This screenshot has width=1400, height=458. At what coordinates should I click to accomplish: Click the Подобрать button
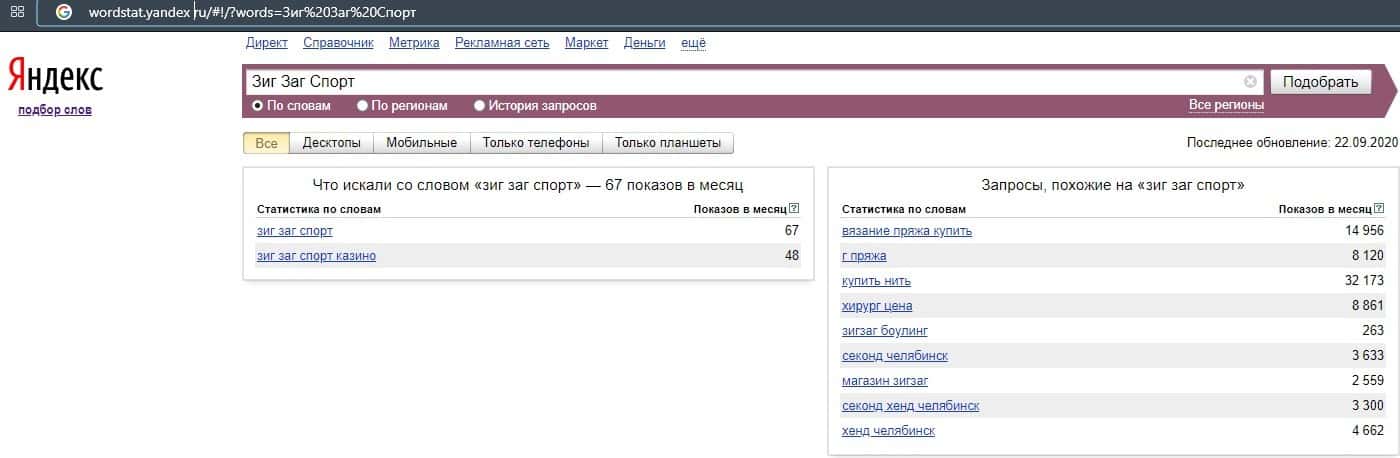coord(1320,82)
